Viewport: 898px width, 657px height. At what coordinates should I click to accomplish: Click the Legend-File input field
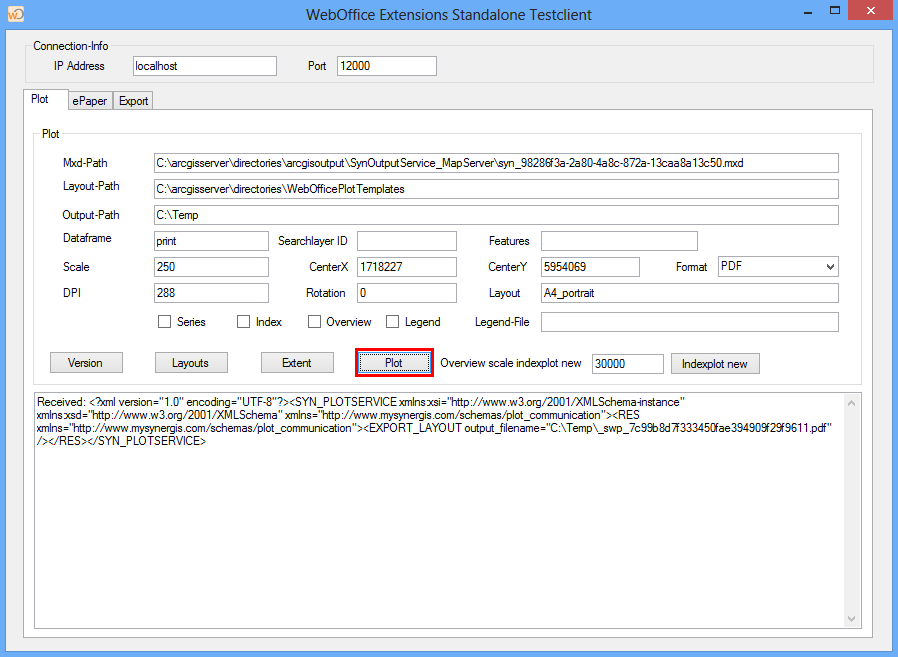pos(688,321)
